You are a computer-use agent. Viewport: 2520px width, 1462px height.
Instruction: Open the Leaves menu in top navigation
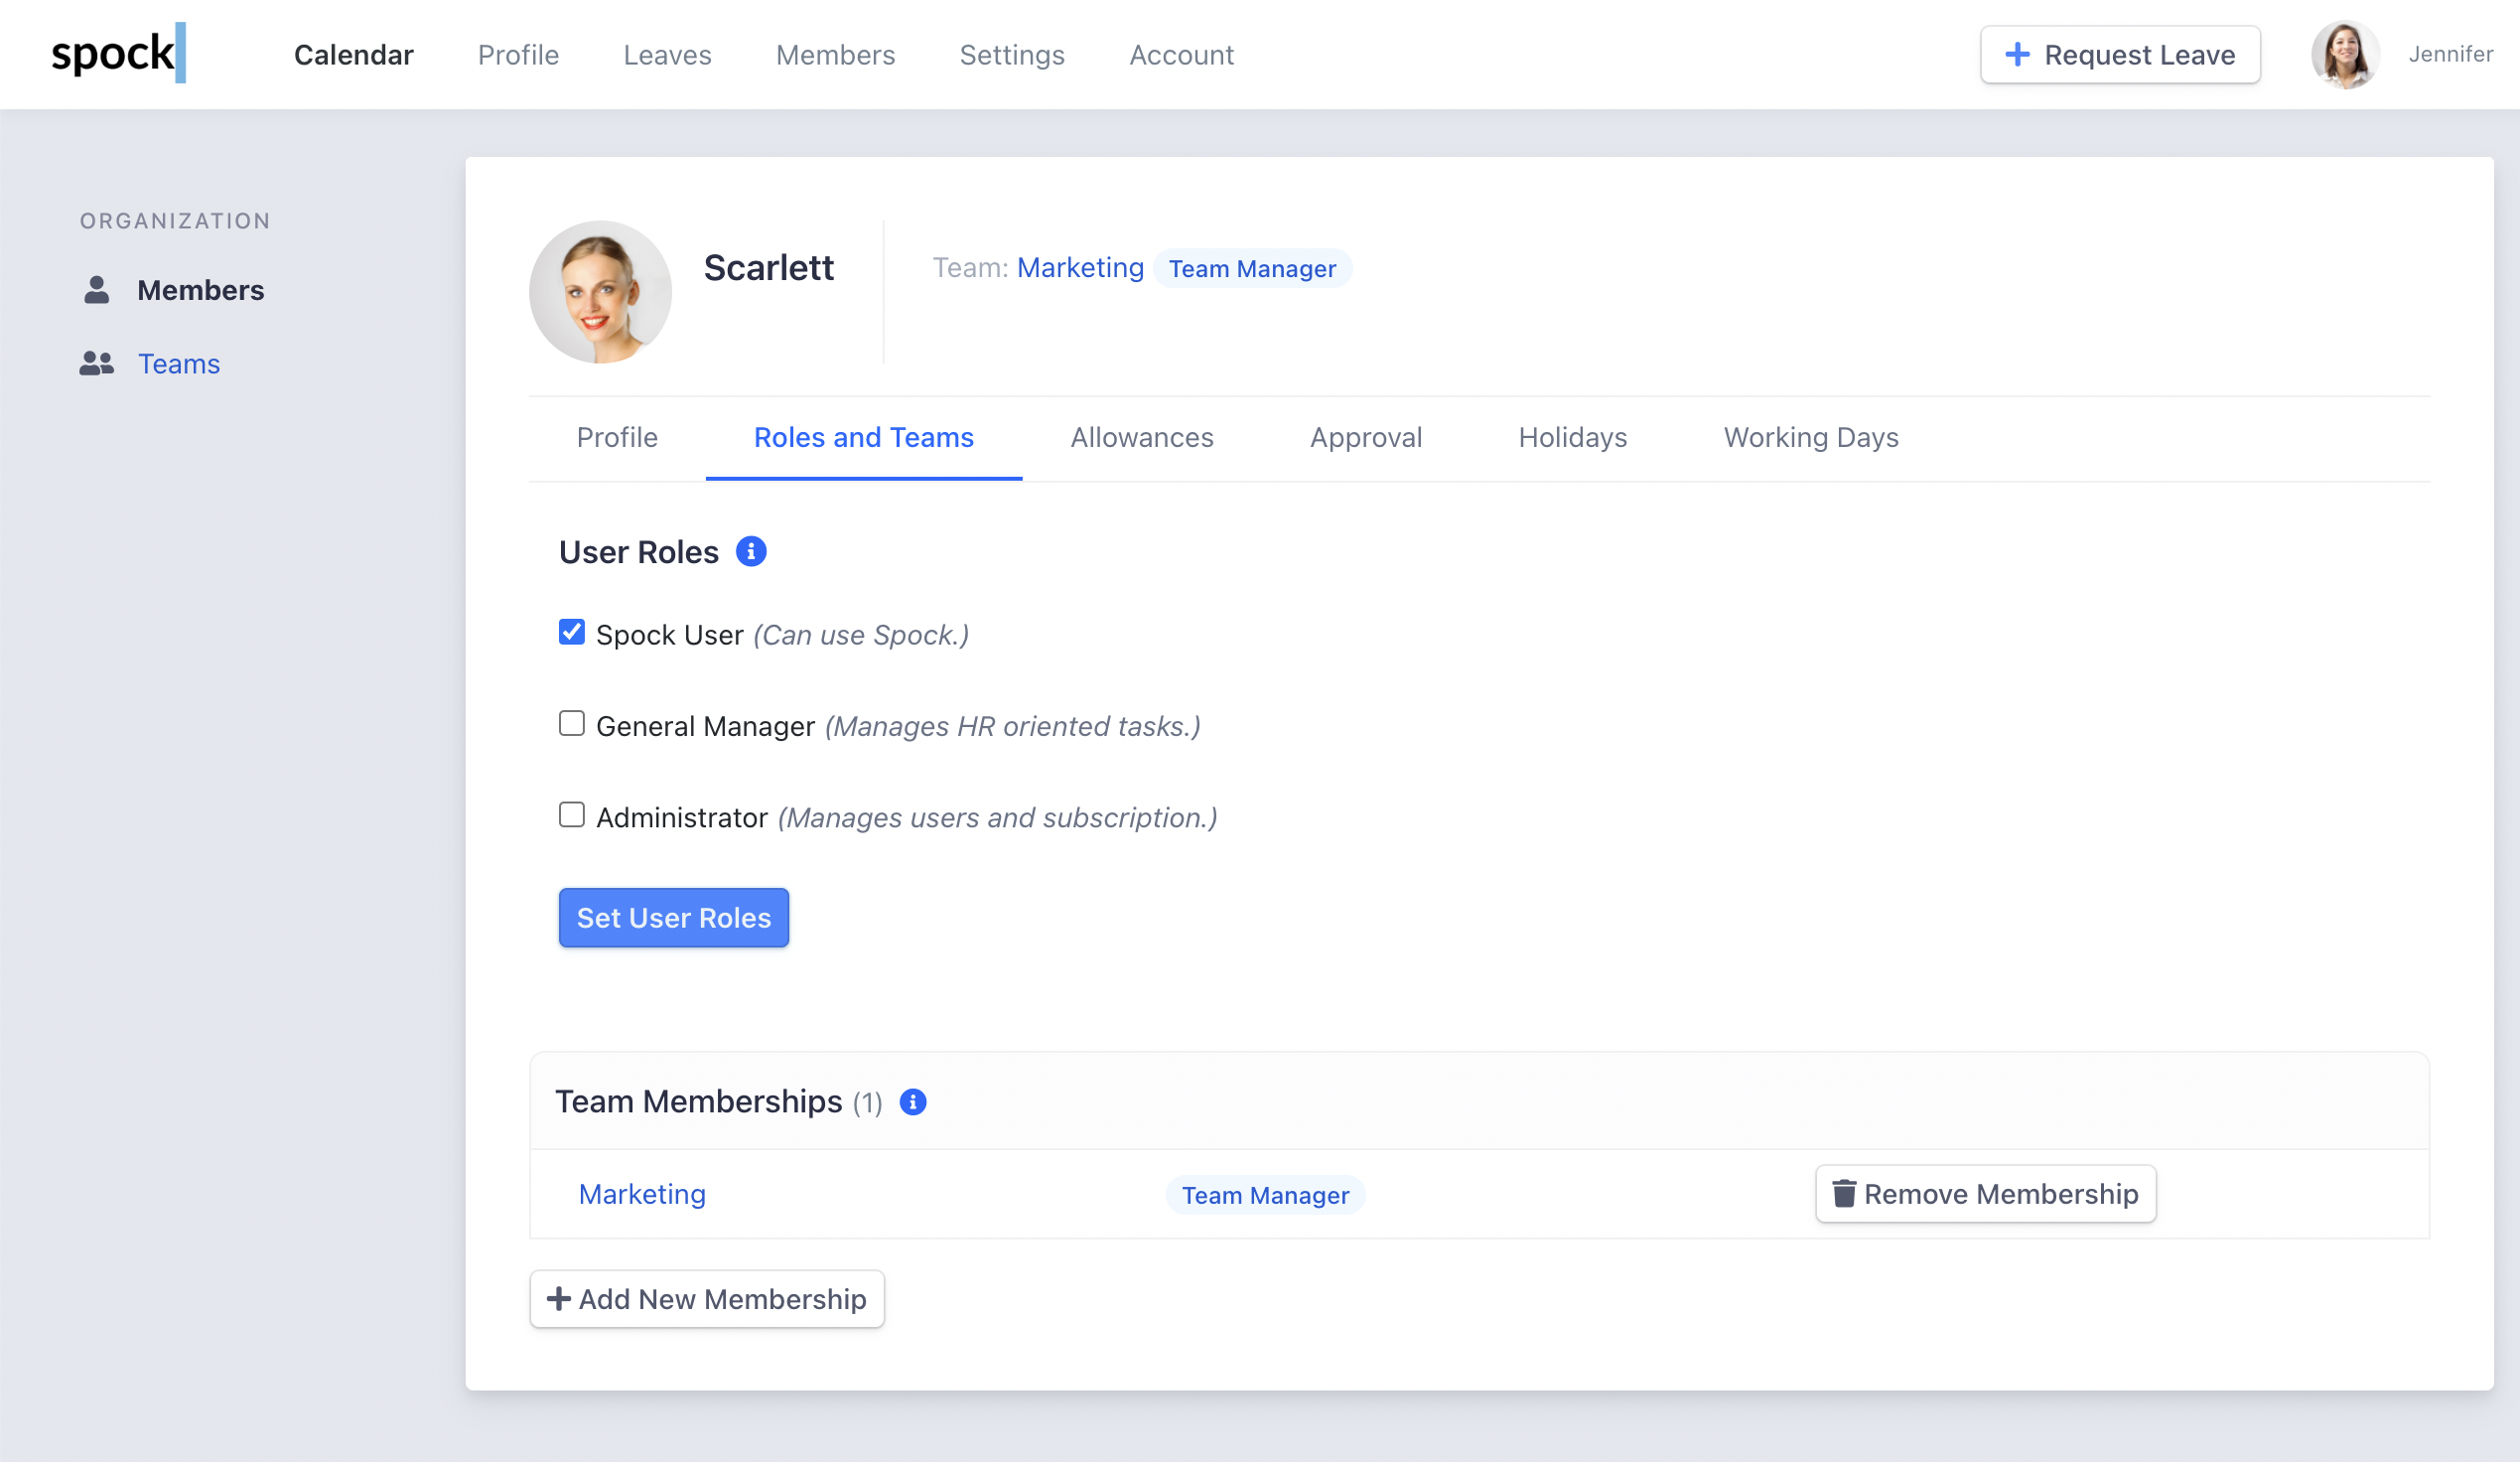point(667,55)
